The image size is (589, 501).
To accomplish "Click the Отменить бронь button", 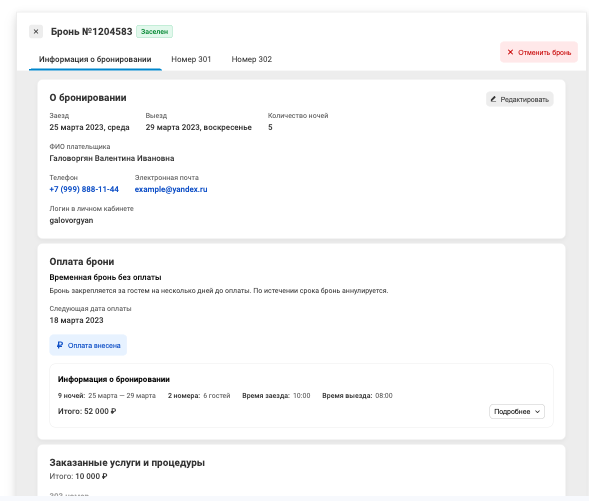I will pyautogui.click(x=539, y=52).
